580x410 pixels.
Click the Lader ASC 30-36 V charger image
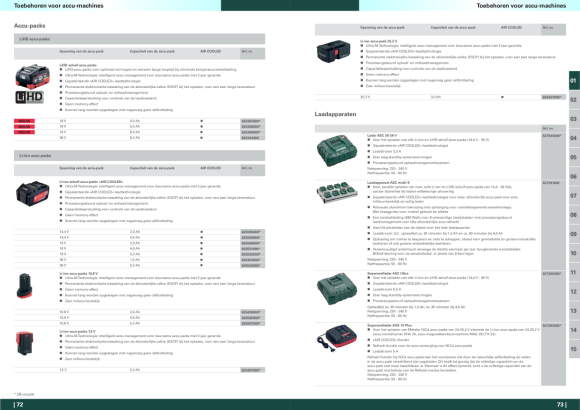337,150
